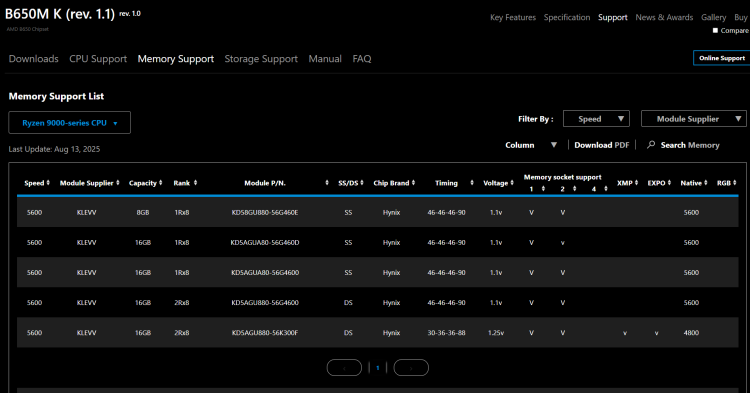Click part number KD5AGUA80-56G460D
Screen dimensions: 750x393
(x=265, y=242)
